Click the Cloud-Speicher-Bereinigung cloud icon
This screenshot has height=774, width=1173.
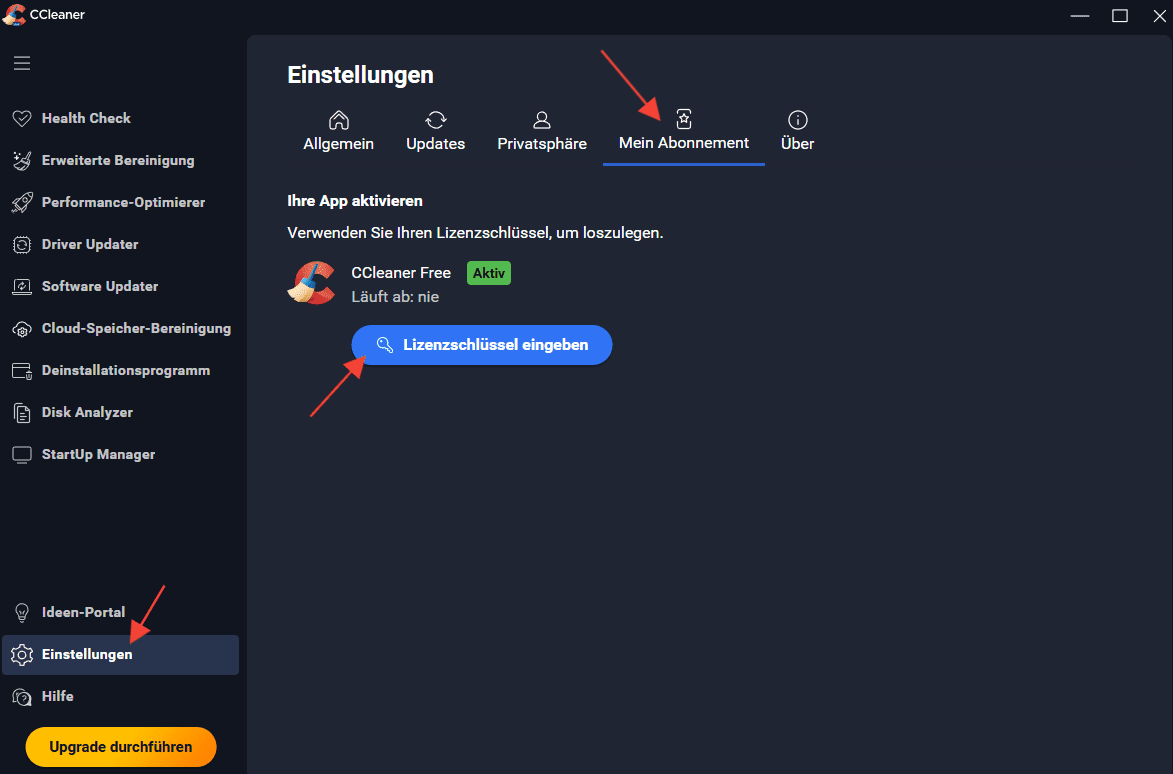[22, 329]
